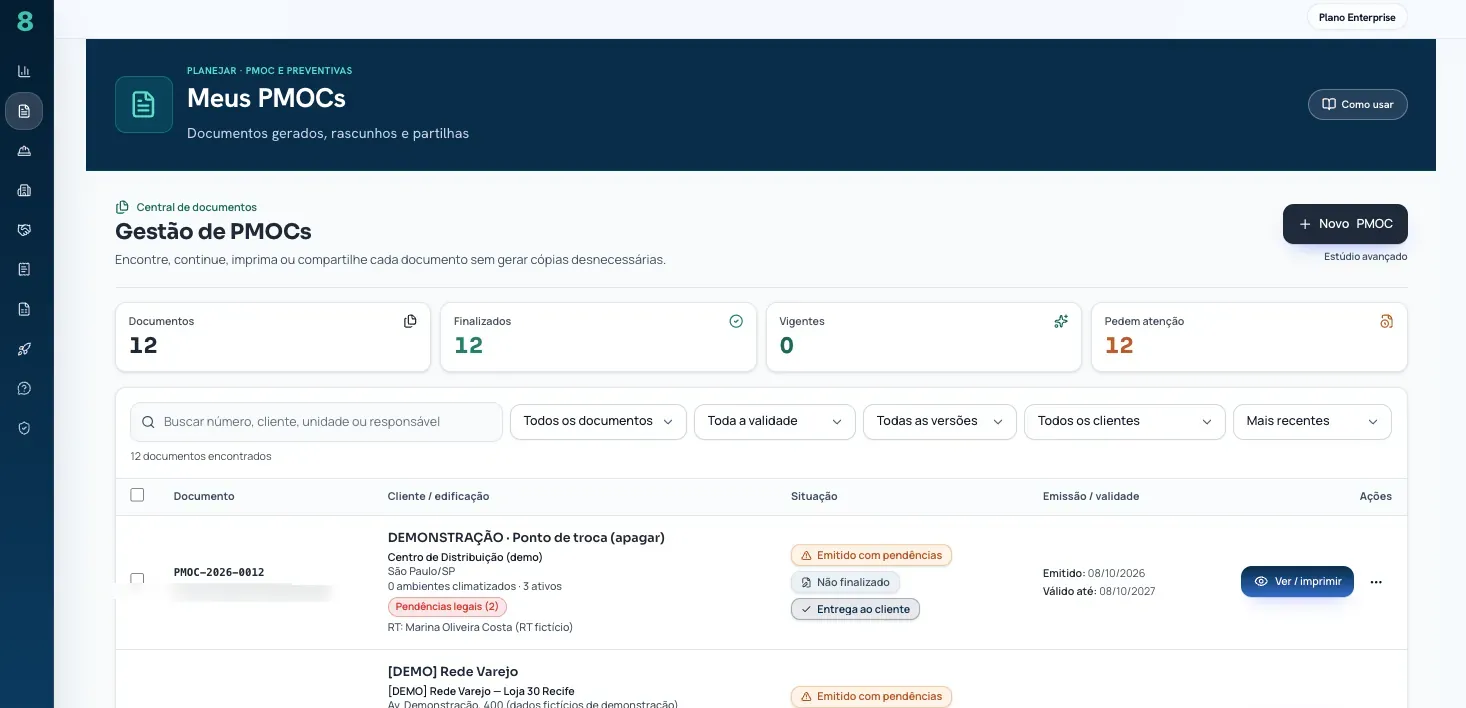Viewport: 1466px width, 708px height.
Task: Click RT: Marina Oliveira Costa text
Action: click(480, 627)
